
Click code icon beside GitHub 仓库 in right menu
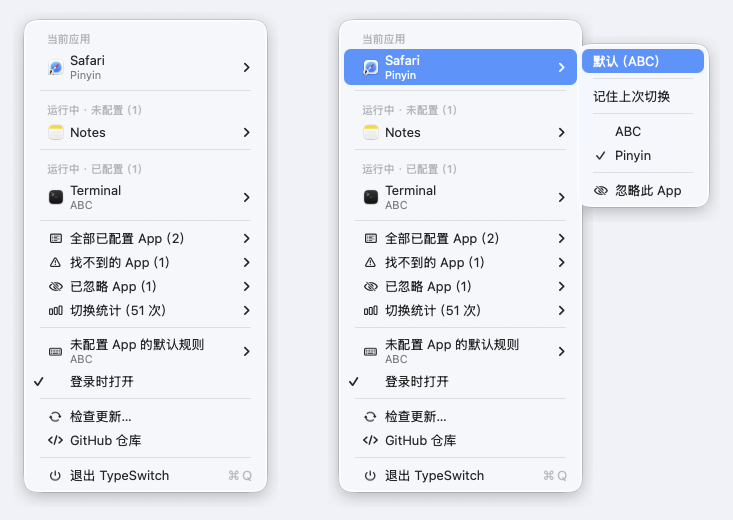371,440
